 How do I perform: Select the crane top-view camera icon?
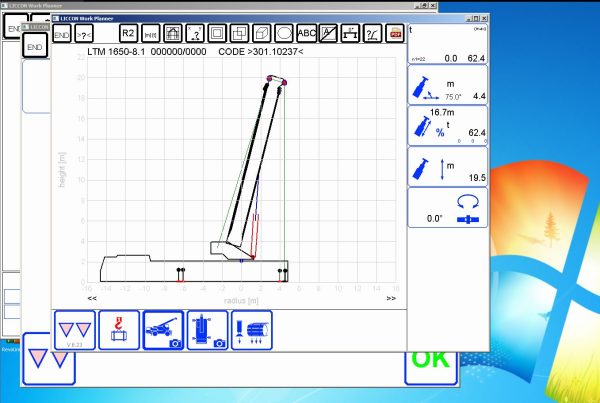tap(208, 330)
